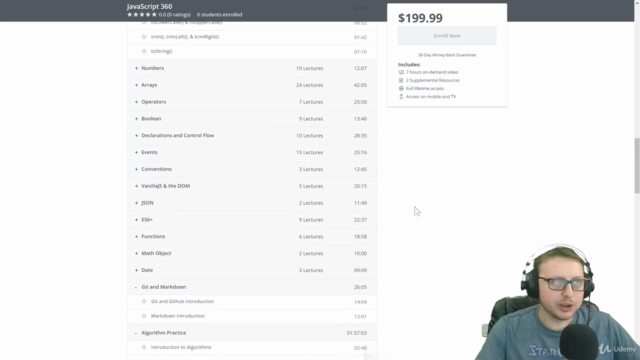Click the plus icon beside Numbers
Viewport: 640px width, 360px height.
pyautogui.click(x=136, y=68)
